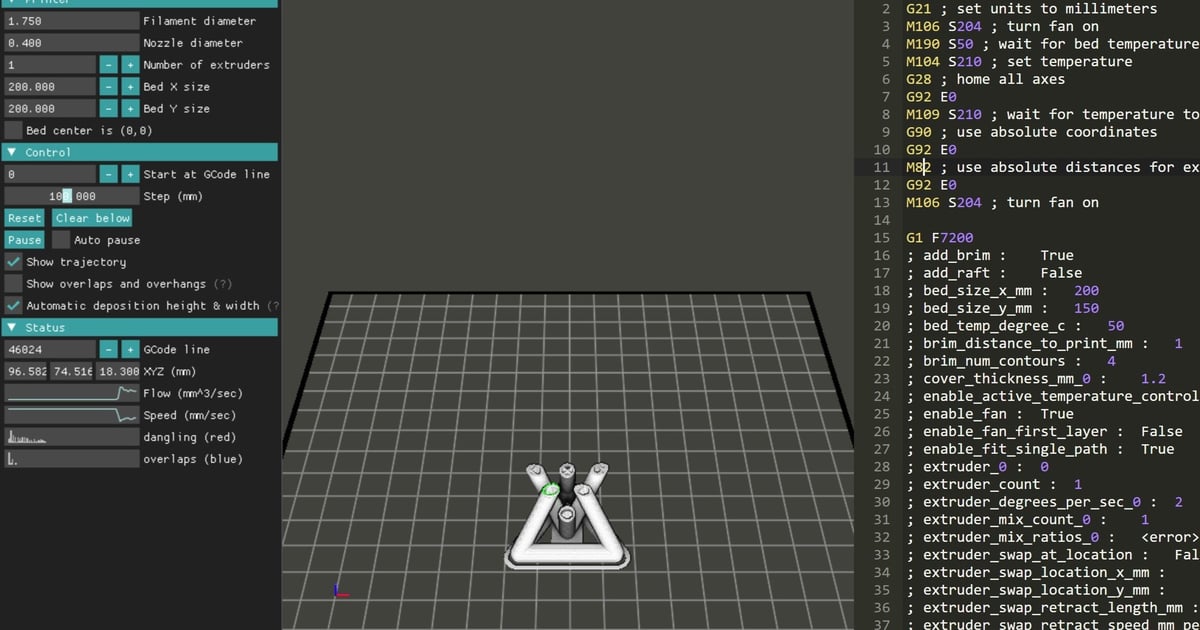Decrease the number of extruders with minus
This screenshot has height=630, width=1200.
(x=109, y=65)
